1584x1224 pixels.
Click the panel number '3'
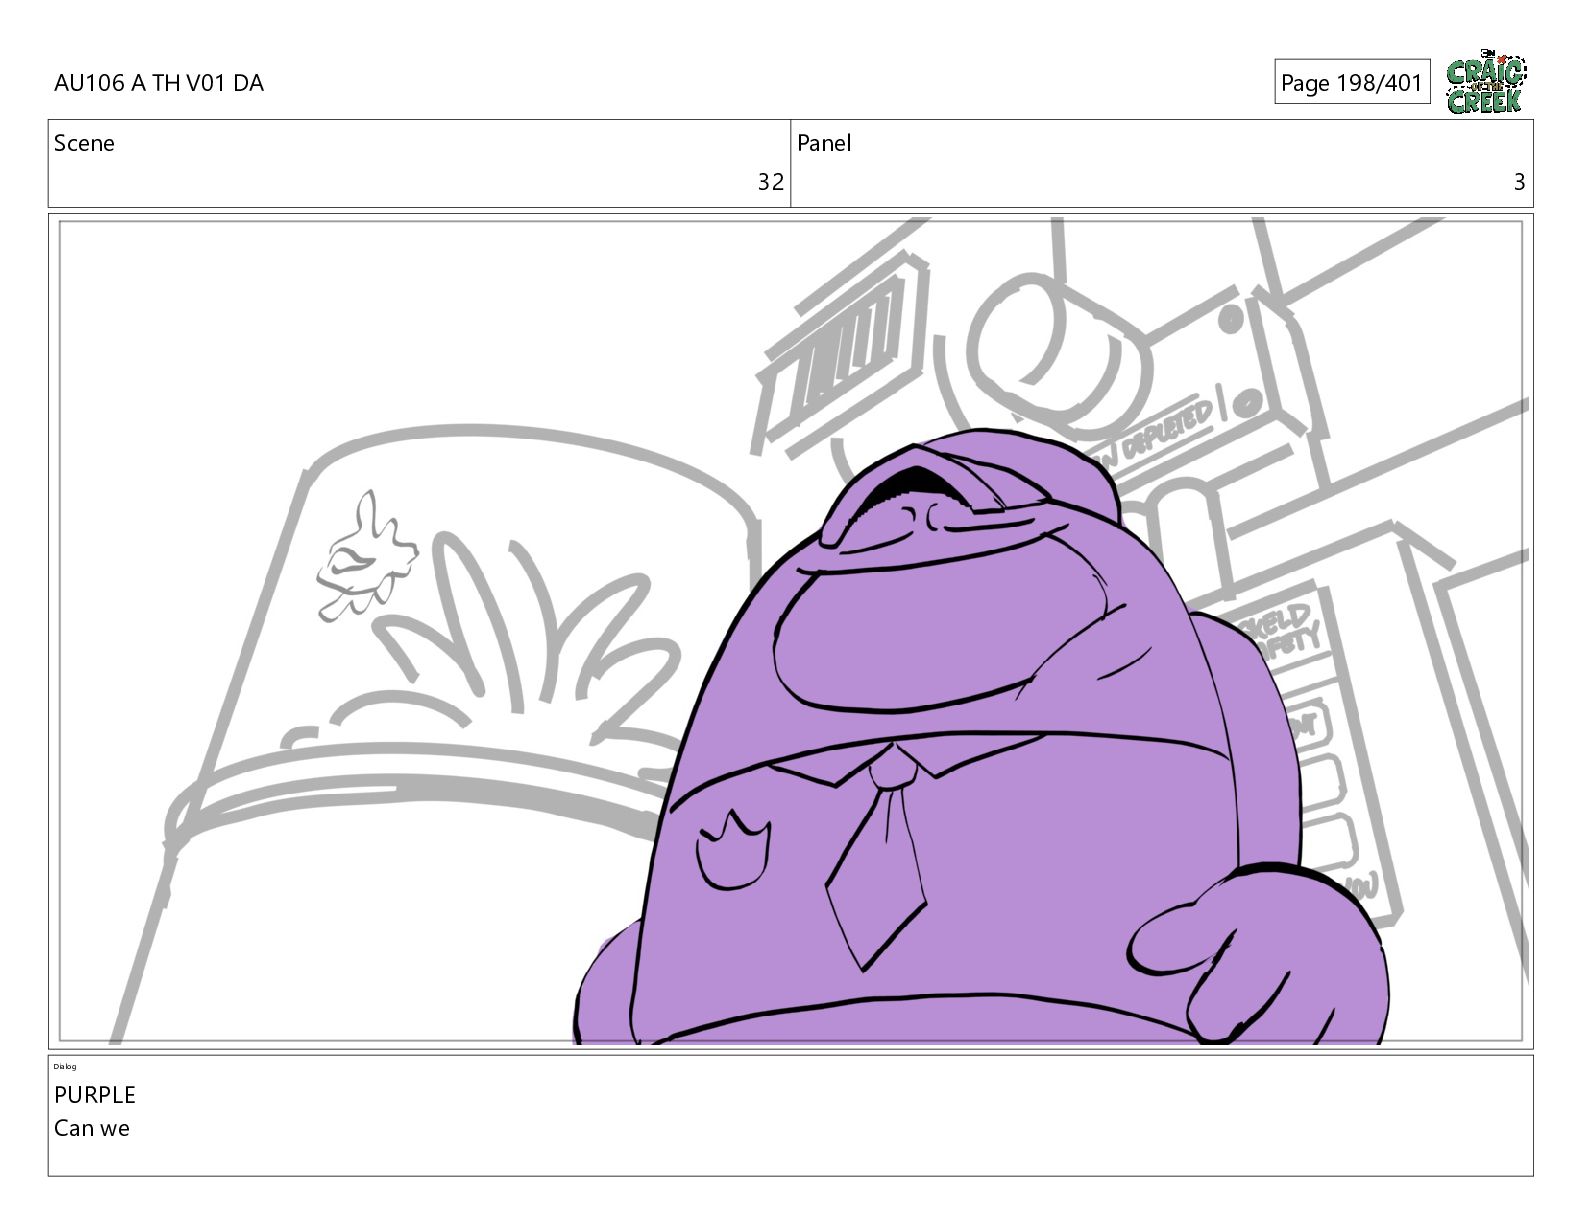point(1519,182)
